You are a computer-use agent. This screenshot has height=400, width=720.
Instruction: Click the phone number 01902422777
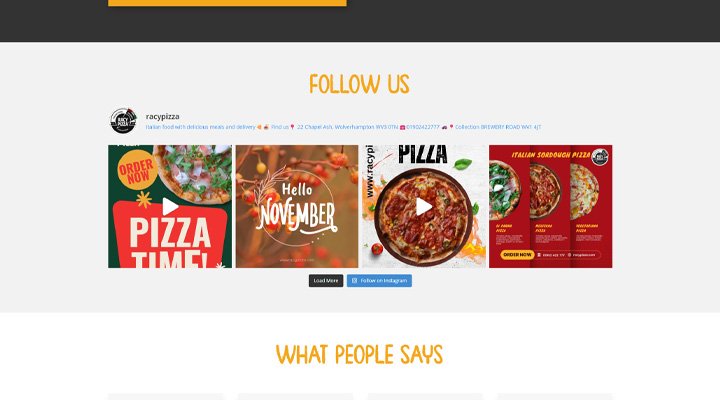[x=422, y=127]
